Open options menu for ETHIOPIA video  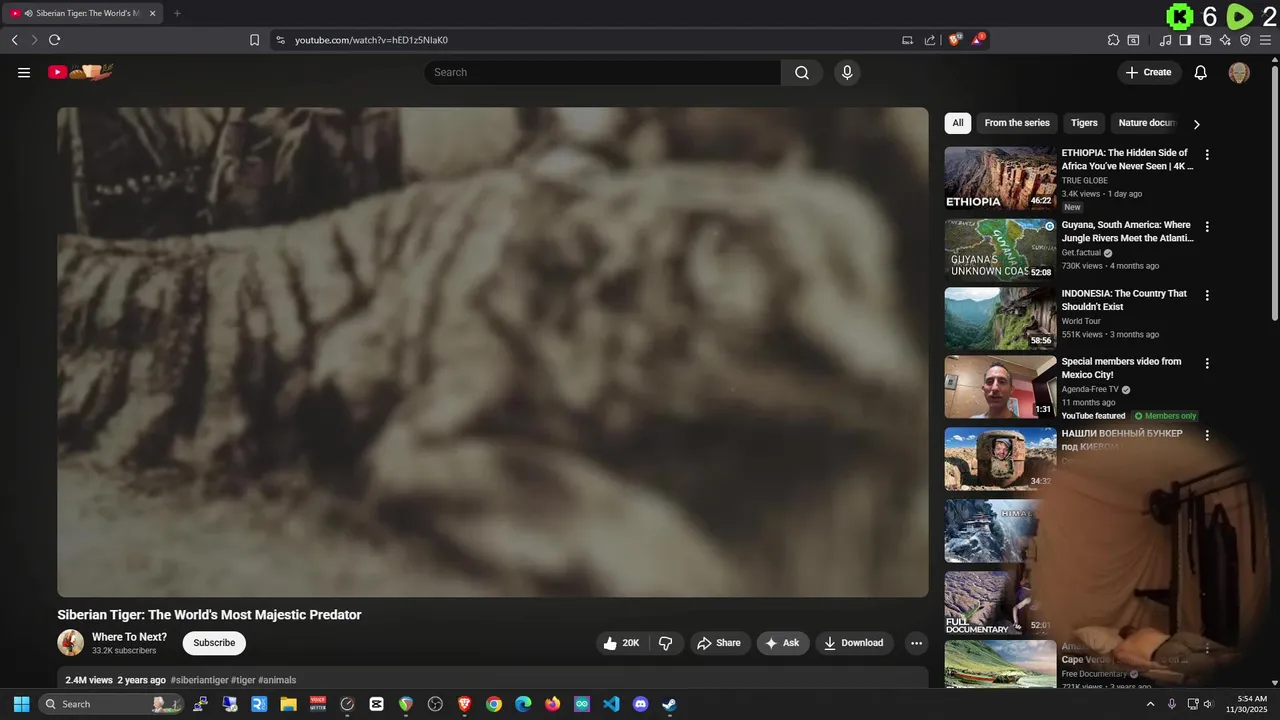(1207, 155)
